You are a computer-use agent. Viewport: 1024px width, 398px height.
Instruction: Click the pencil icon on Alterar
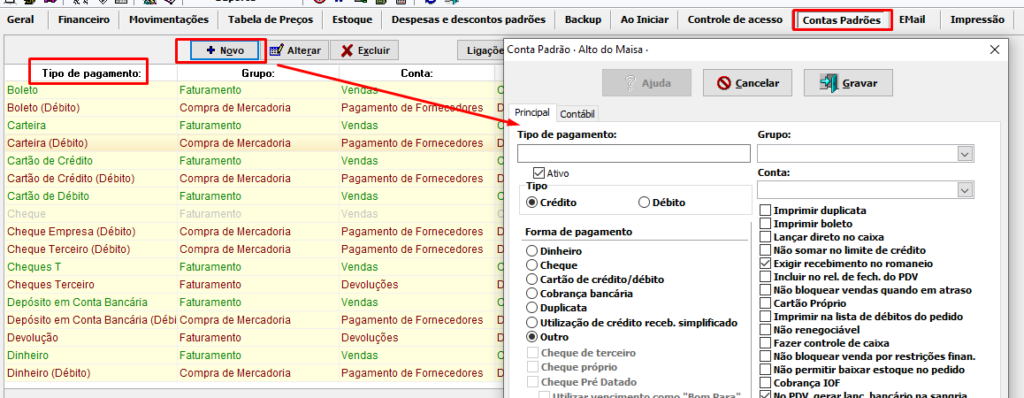276,50
